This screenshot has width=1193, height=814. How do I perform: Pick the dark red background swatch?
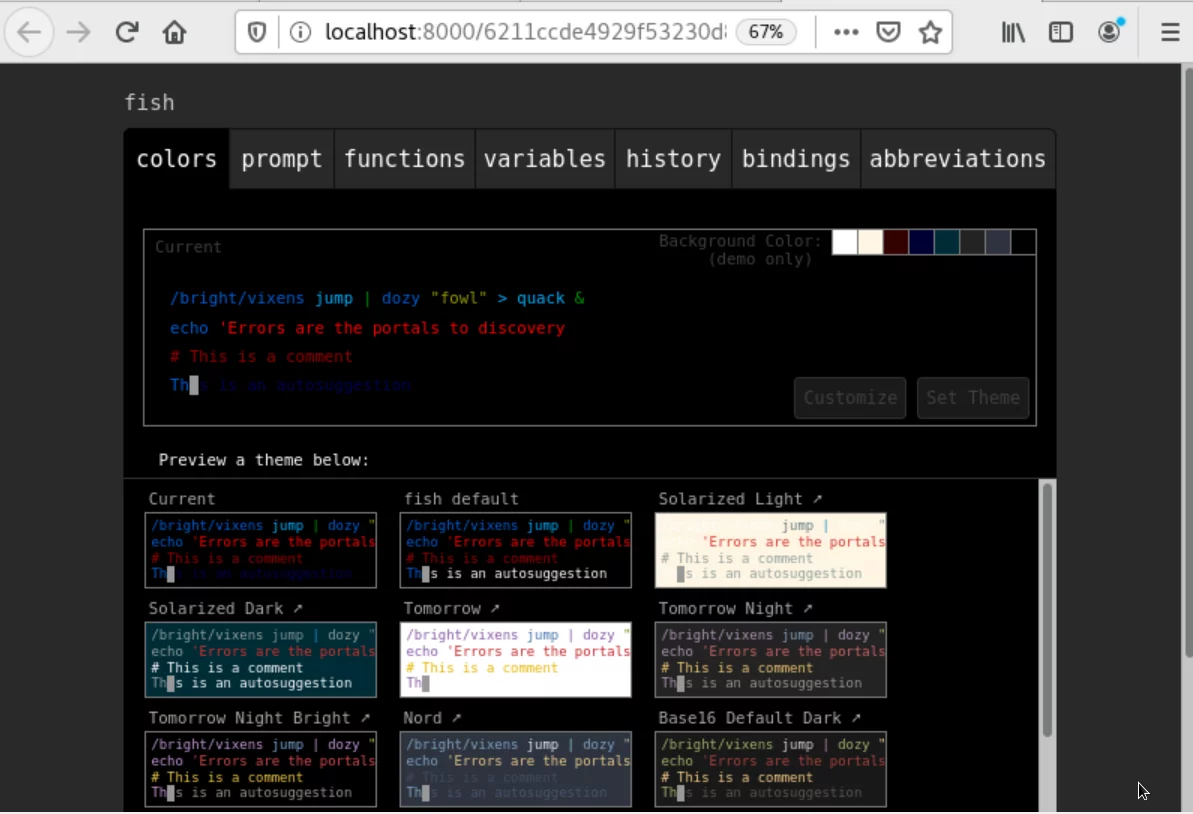[x=896, y=242]
